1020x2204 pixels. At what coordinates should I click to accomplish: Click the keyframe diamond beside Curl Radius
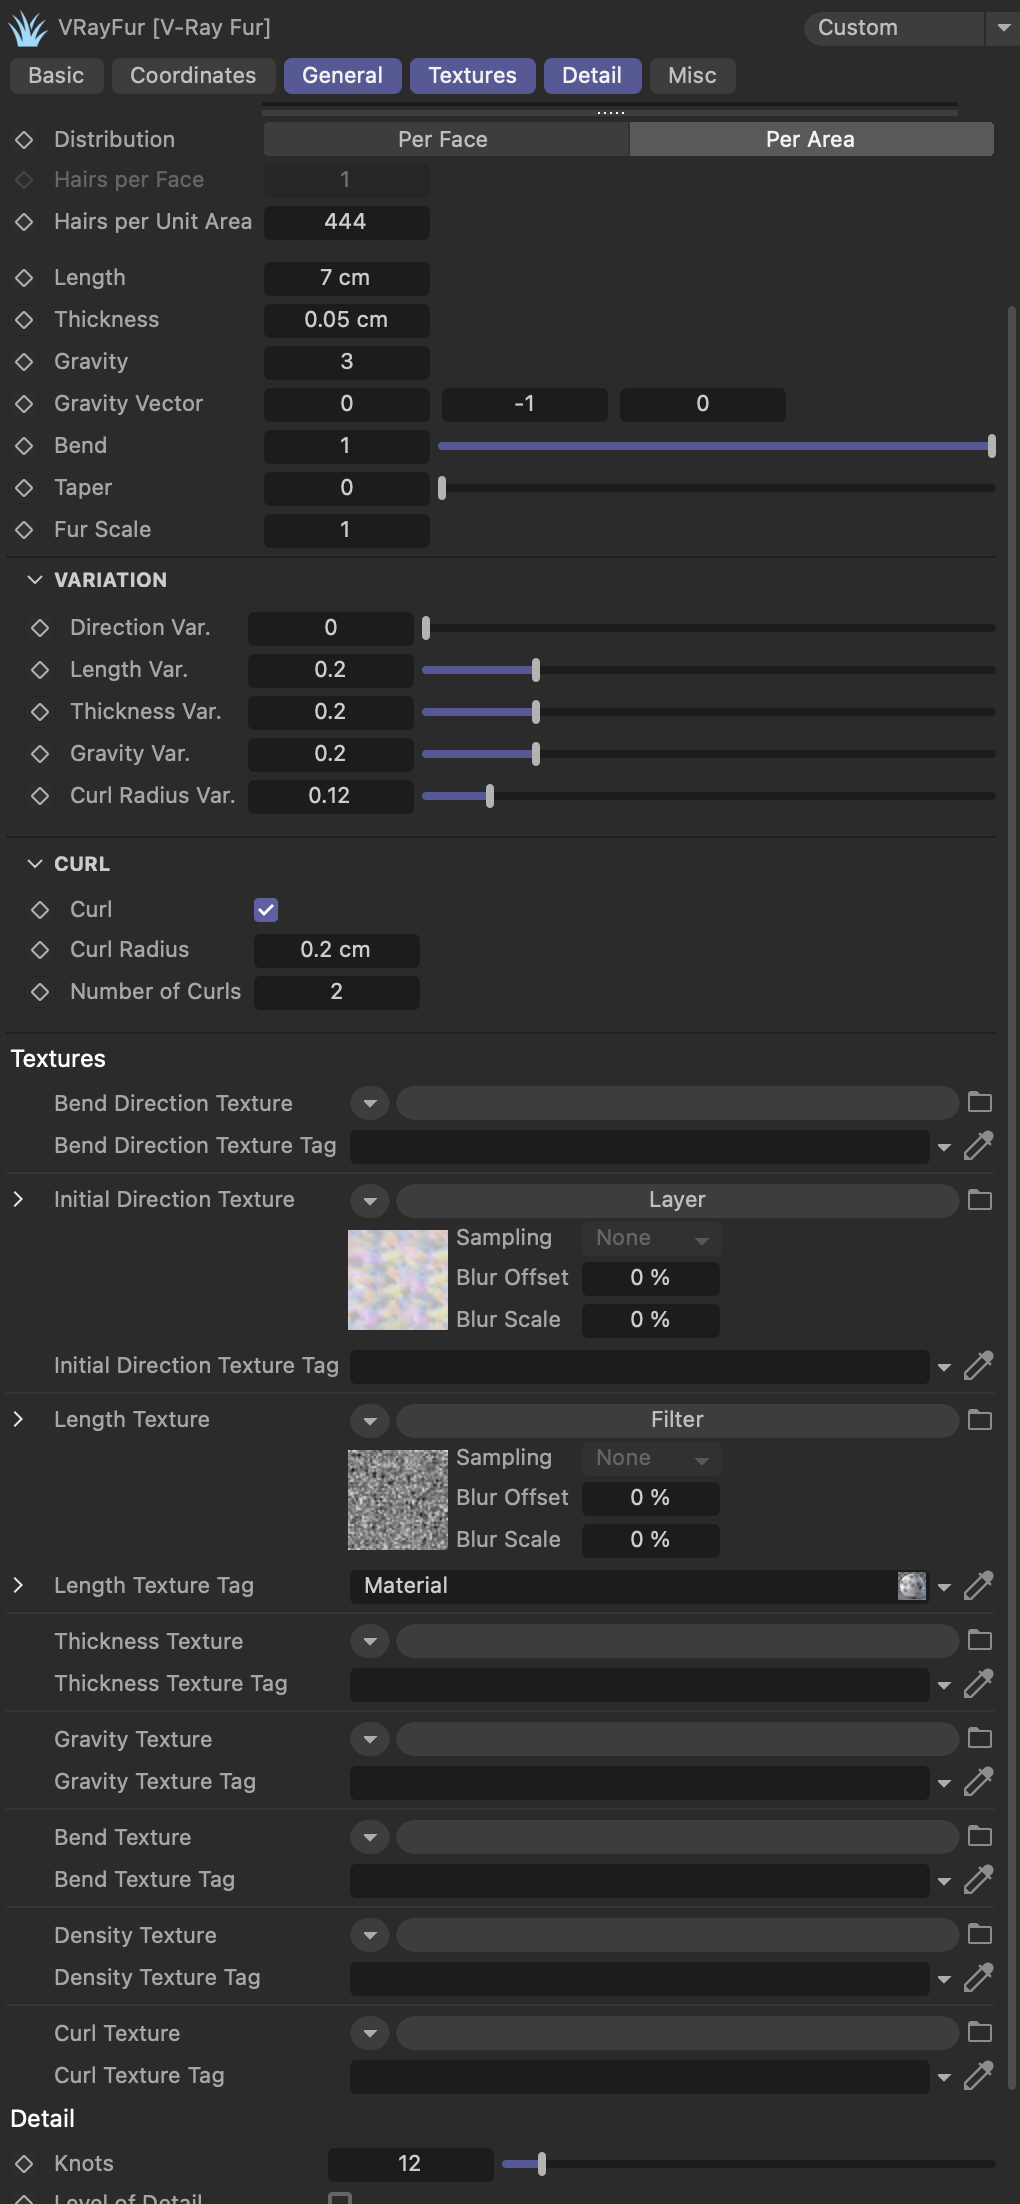coord(40,949)
